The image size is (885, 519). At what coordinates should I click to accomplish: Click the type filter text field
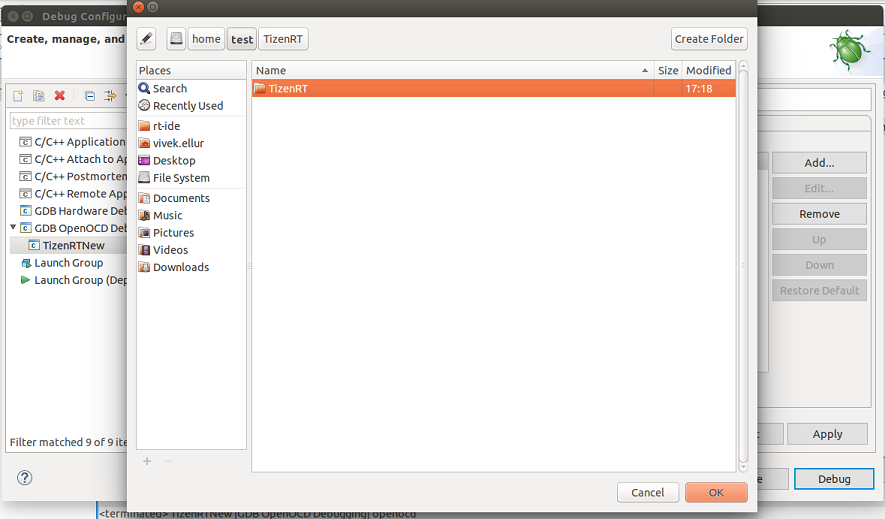point(68,121)
